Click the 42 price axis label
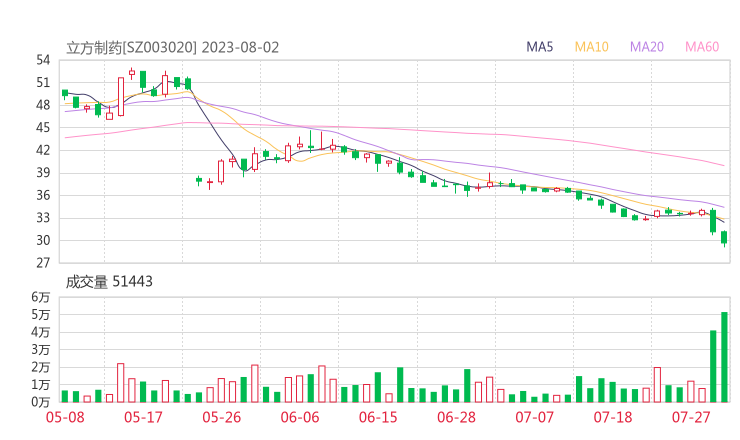 click(x=43, y=150)
